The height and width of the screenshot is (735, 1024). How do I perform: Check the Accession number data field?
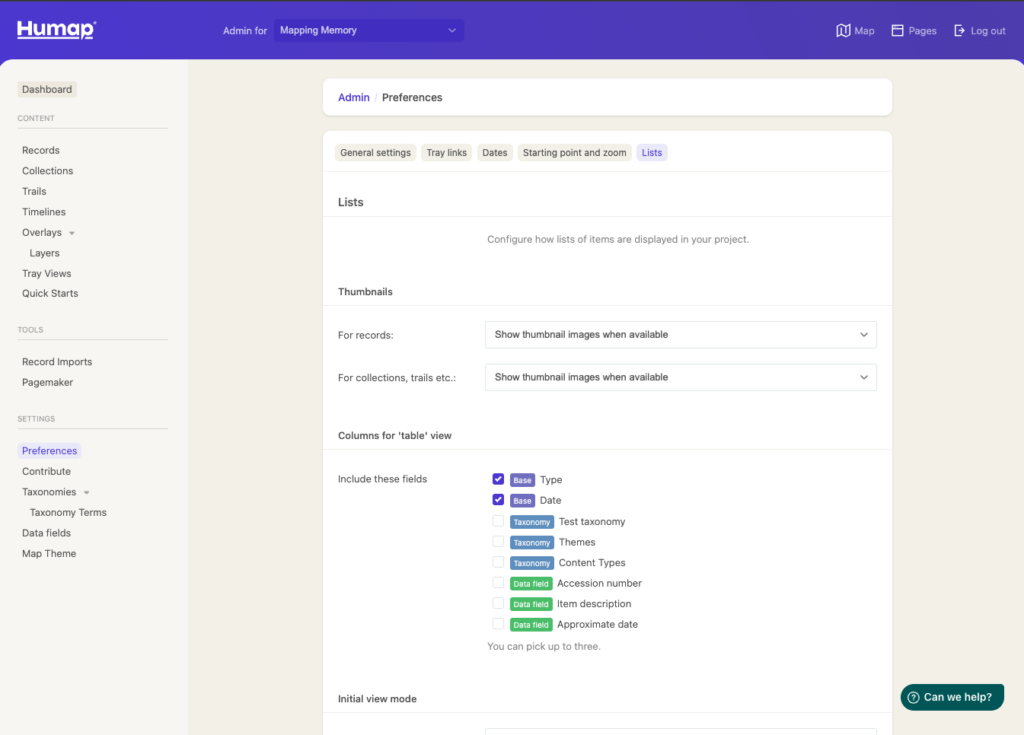[x=498, y=582]
